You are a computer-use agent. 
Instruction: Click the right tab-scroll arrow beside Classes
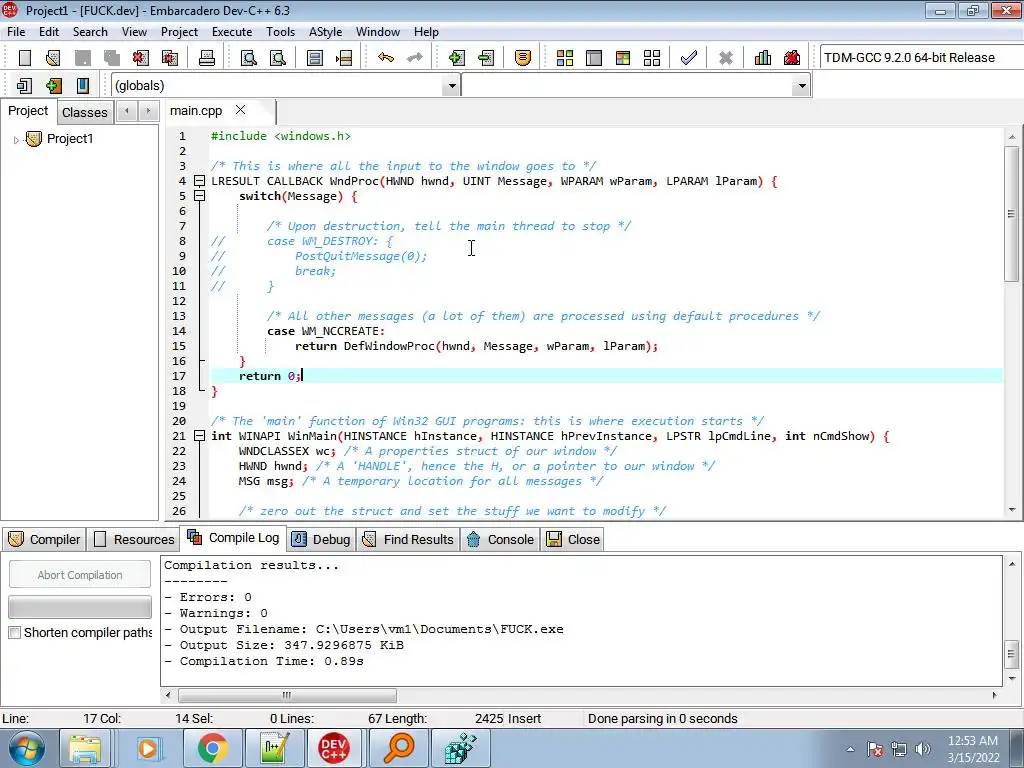(148, 111)
